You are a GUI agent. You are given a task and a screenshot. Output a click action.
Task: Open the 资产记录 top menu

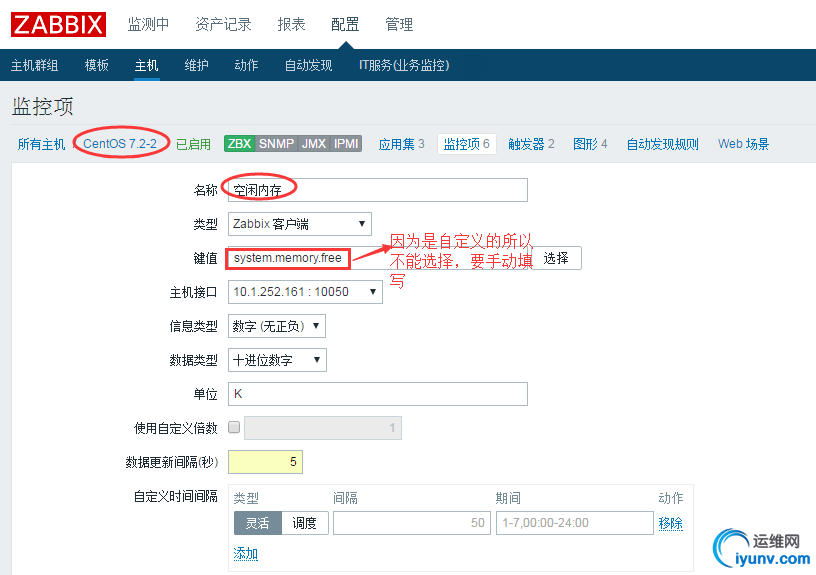click(223, 24)
